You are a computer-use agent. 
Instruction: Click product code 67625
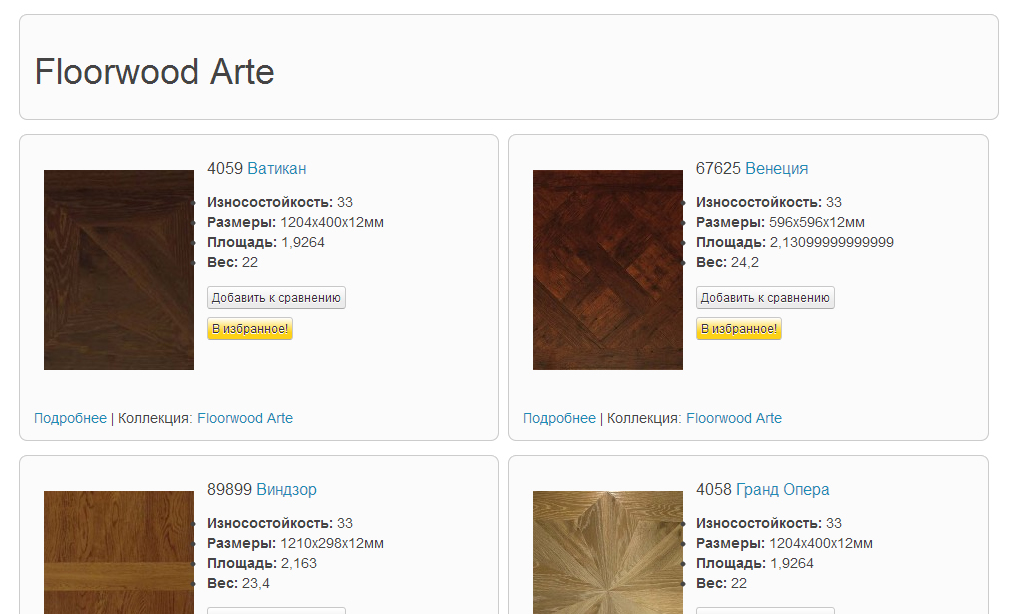718,168
